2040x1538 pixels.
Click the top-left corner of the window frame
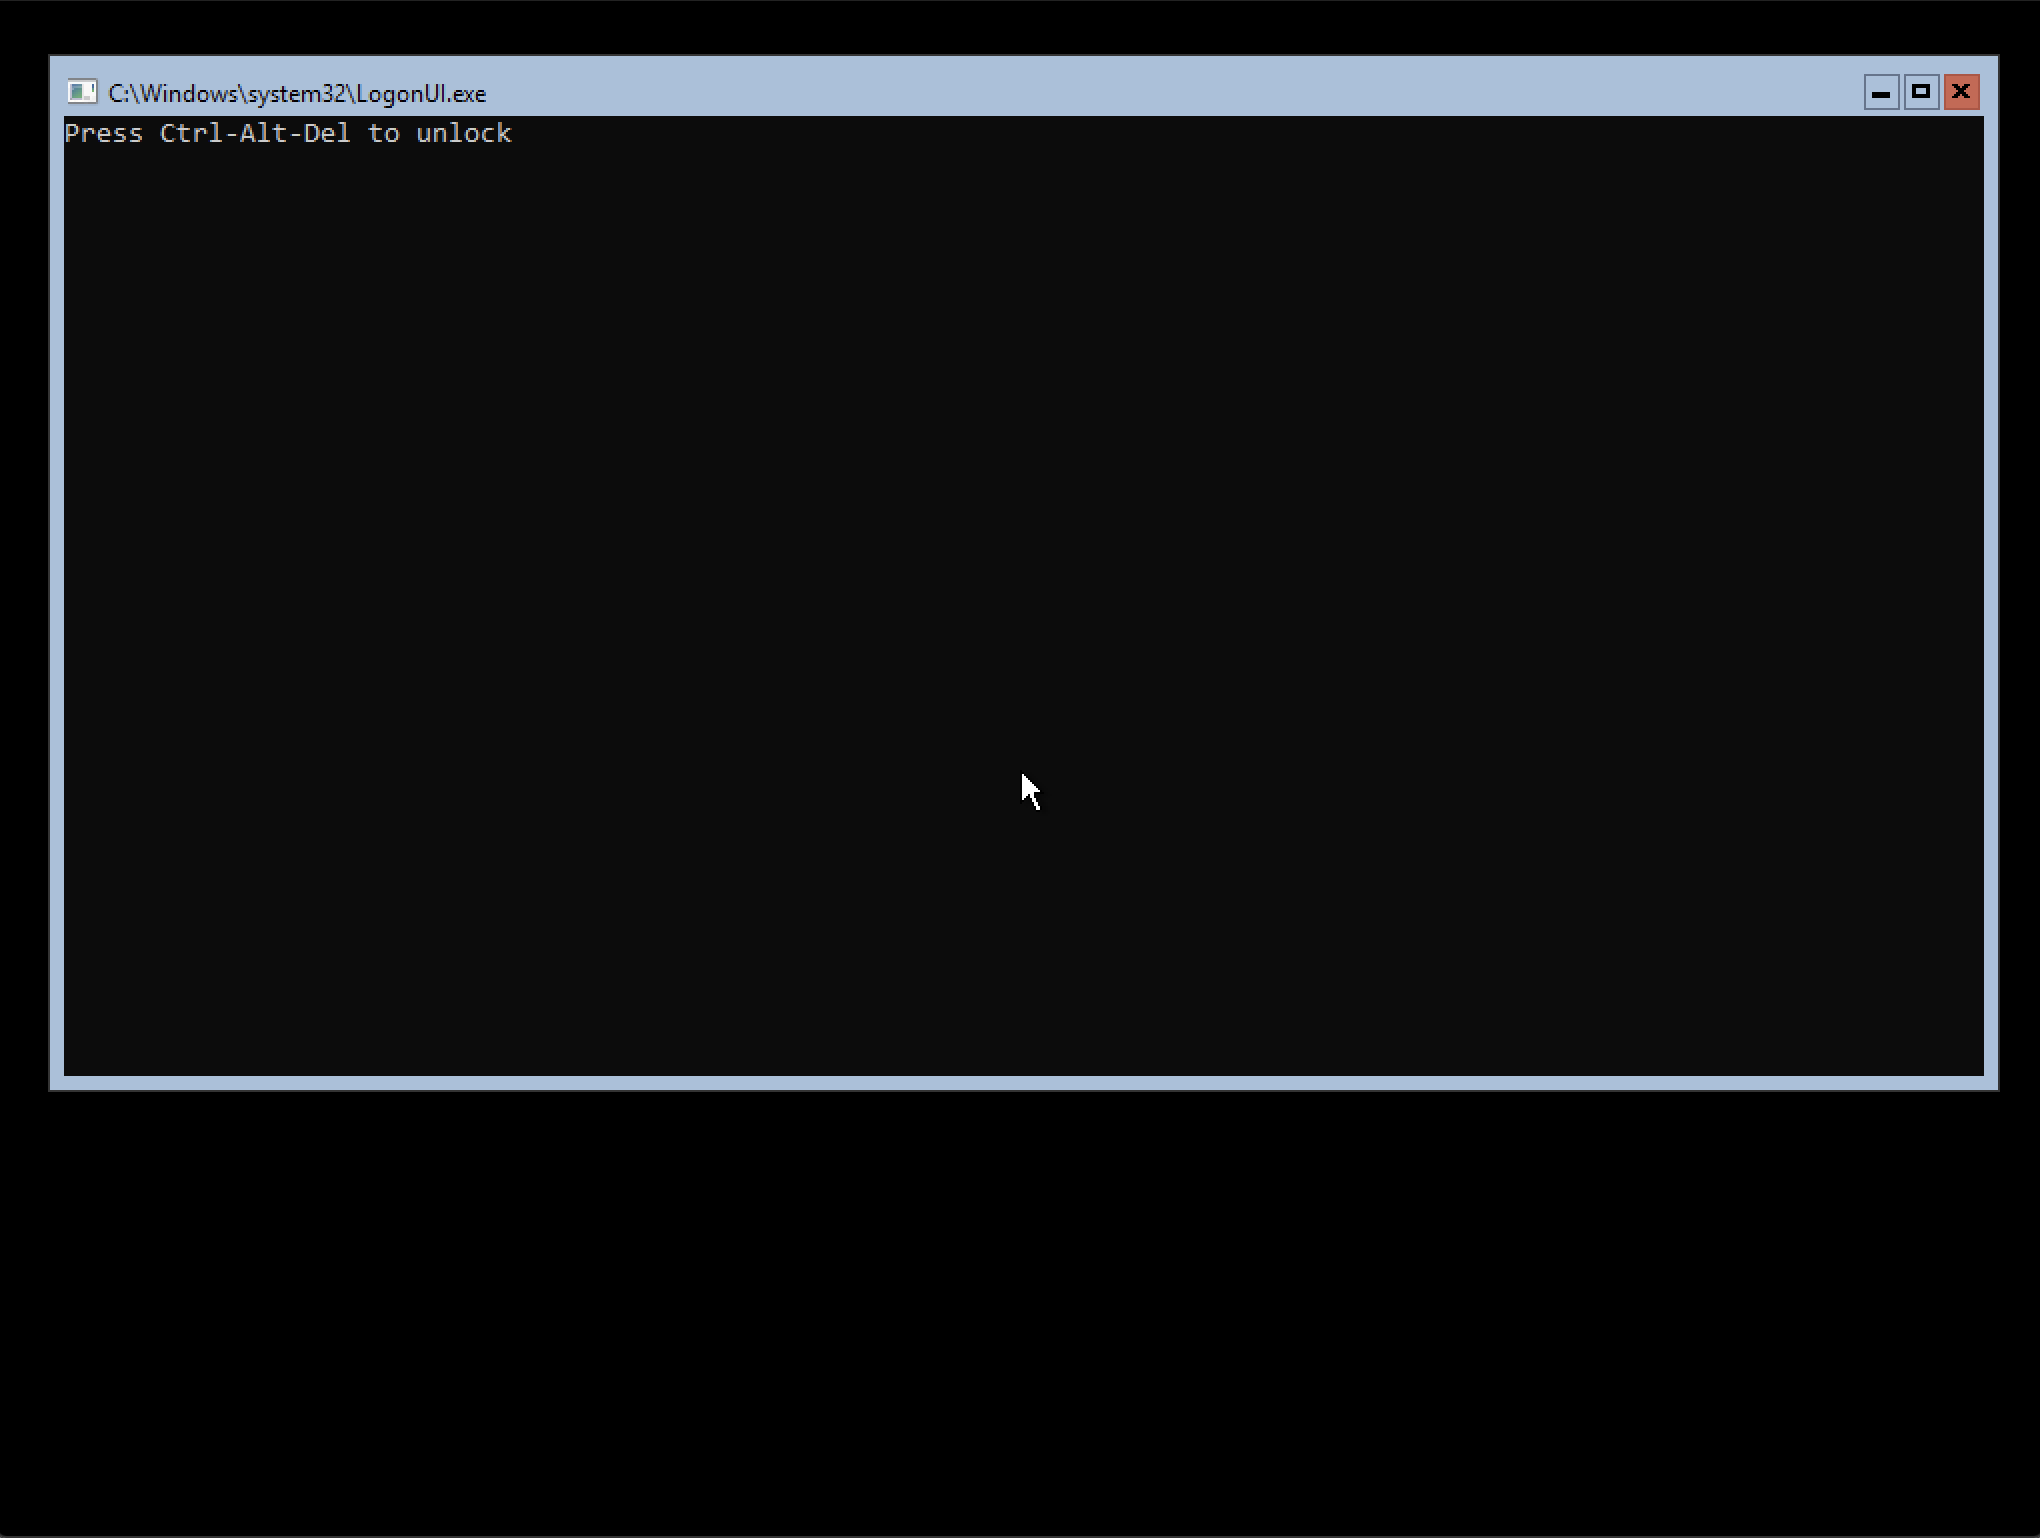[x=52, y=58]
